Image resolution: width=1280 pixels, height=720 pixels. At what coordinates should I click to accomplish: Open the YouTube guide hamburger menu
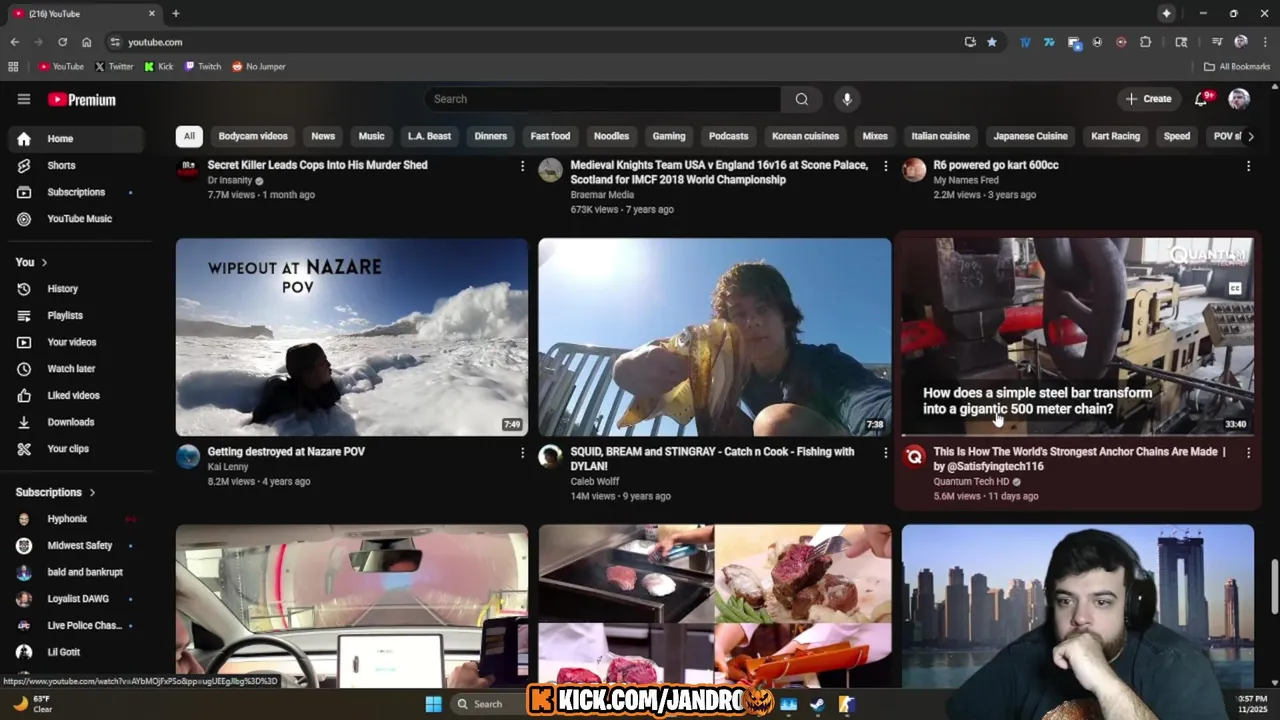[x=24, y=99]
